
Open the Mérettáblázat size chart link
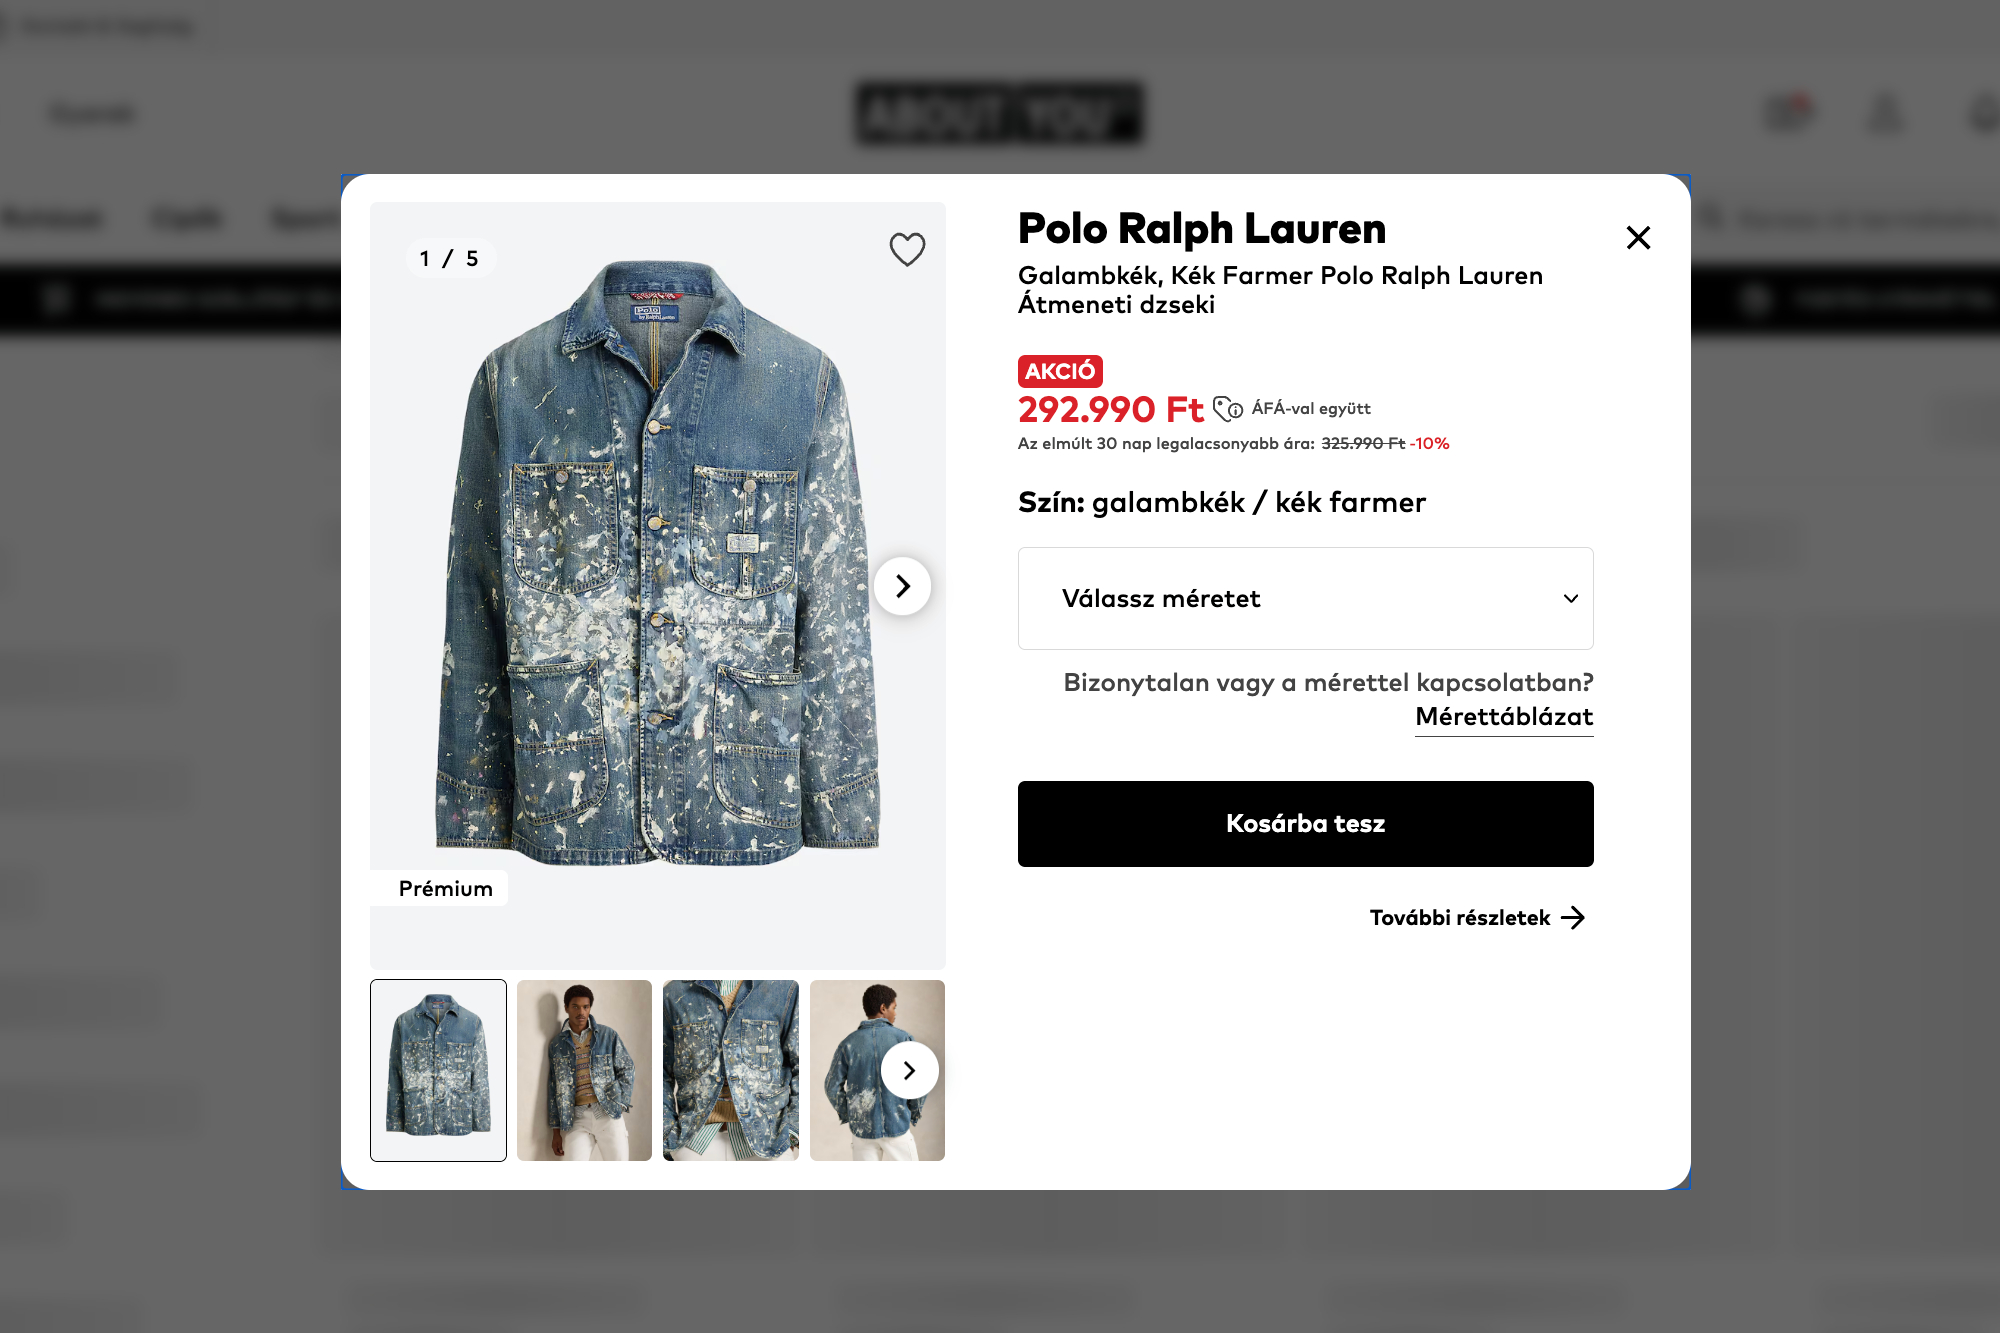pos(1504,717)
